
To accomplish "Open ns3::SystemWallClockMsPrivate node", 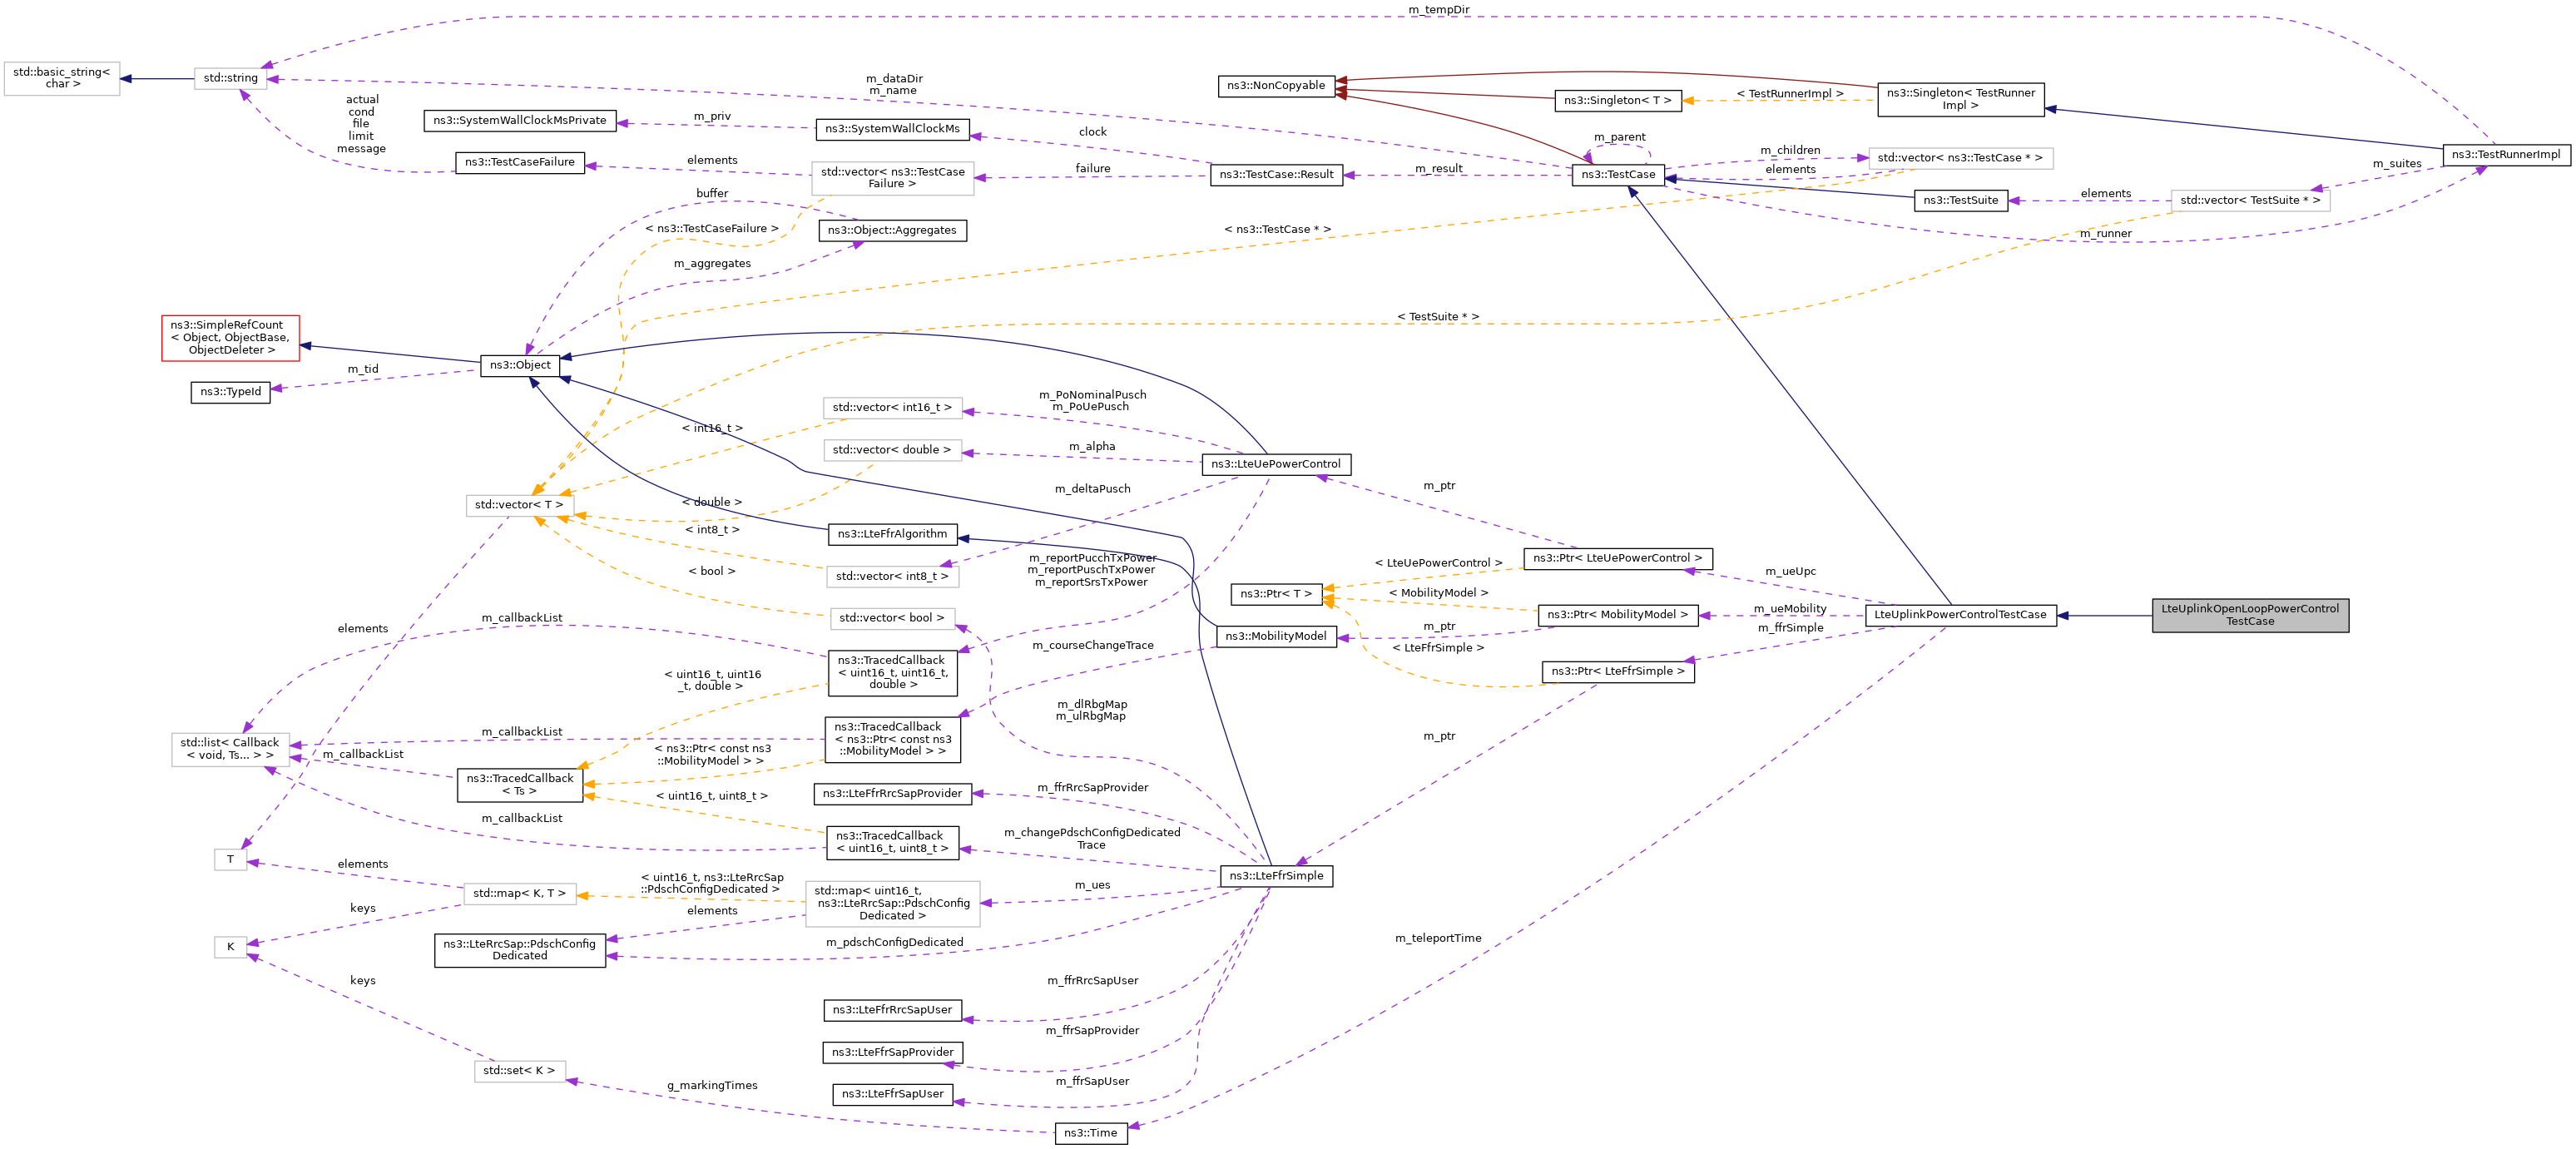I will point(520,120).
